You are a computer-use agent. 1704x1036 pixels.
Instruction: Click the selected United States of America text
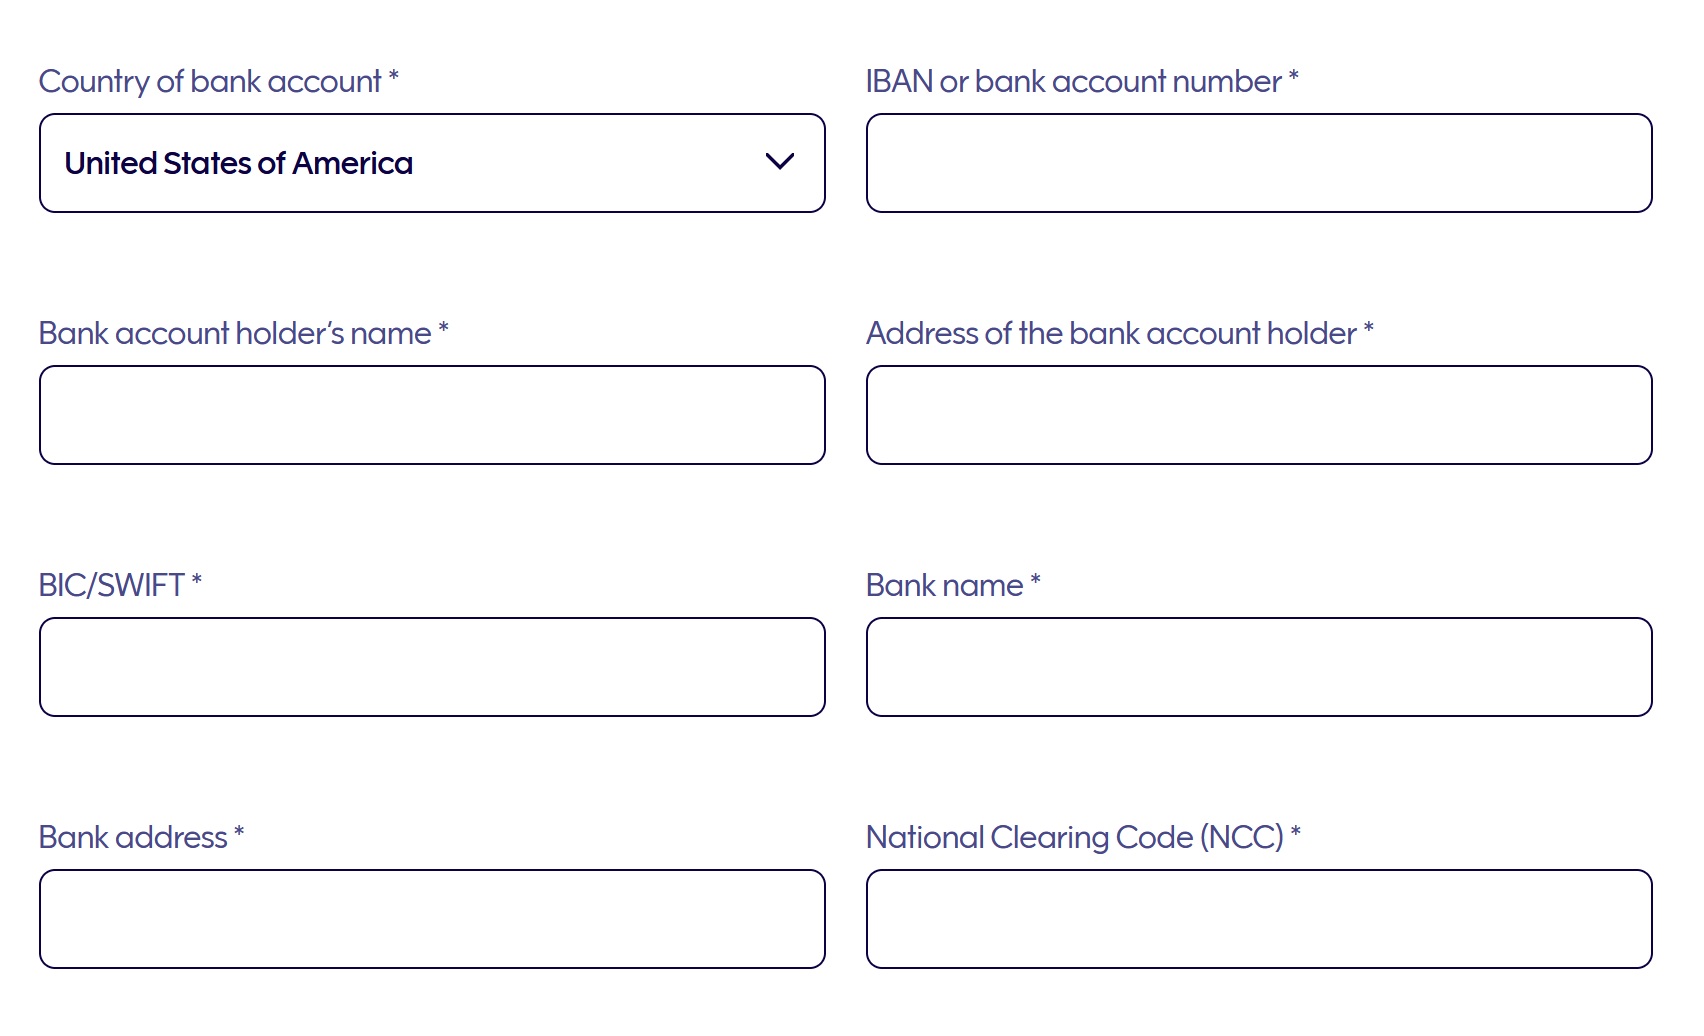[x=239, y=163]
